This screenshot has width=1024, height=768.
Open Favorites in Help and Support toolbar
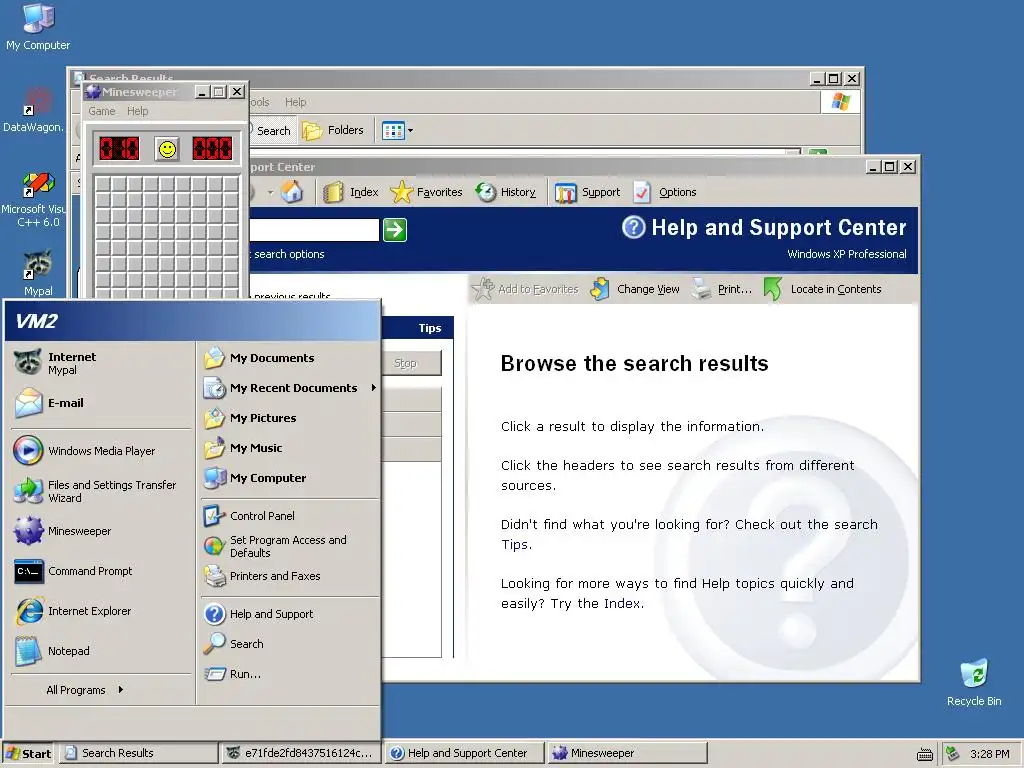click(x=426, y=192)
